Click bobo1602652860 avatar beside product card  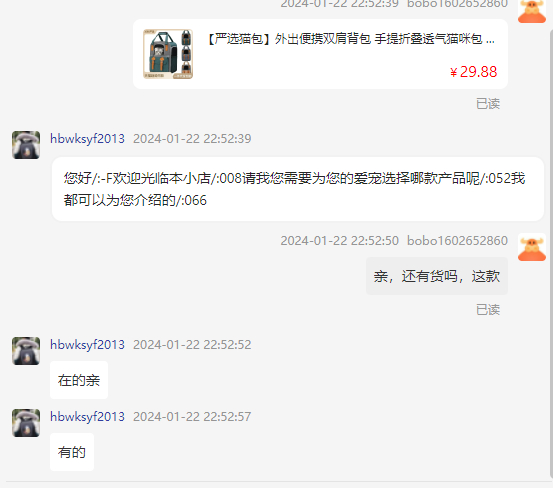click(x=532, y=11)
